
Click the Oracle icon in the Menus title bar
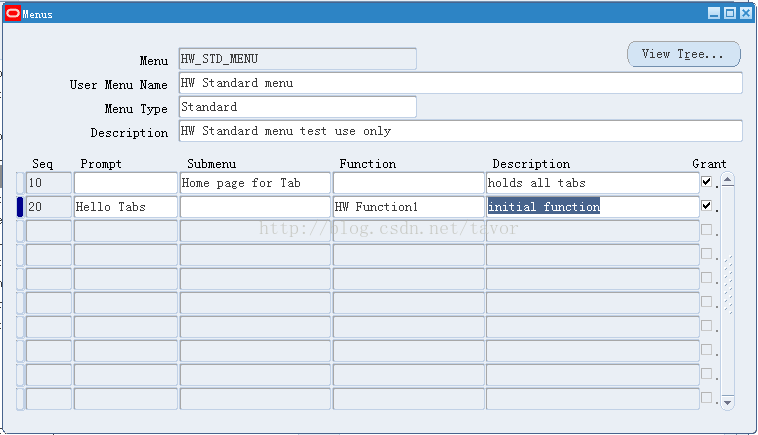[13, 14]
